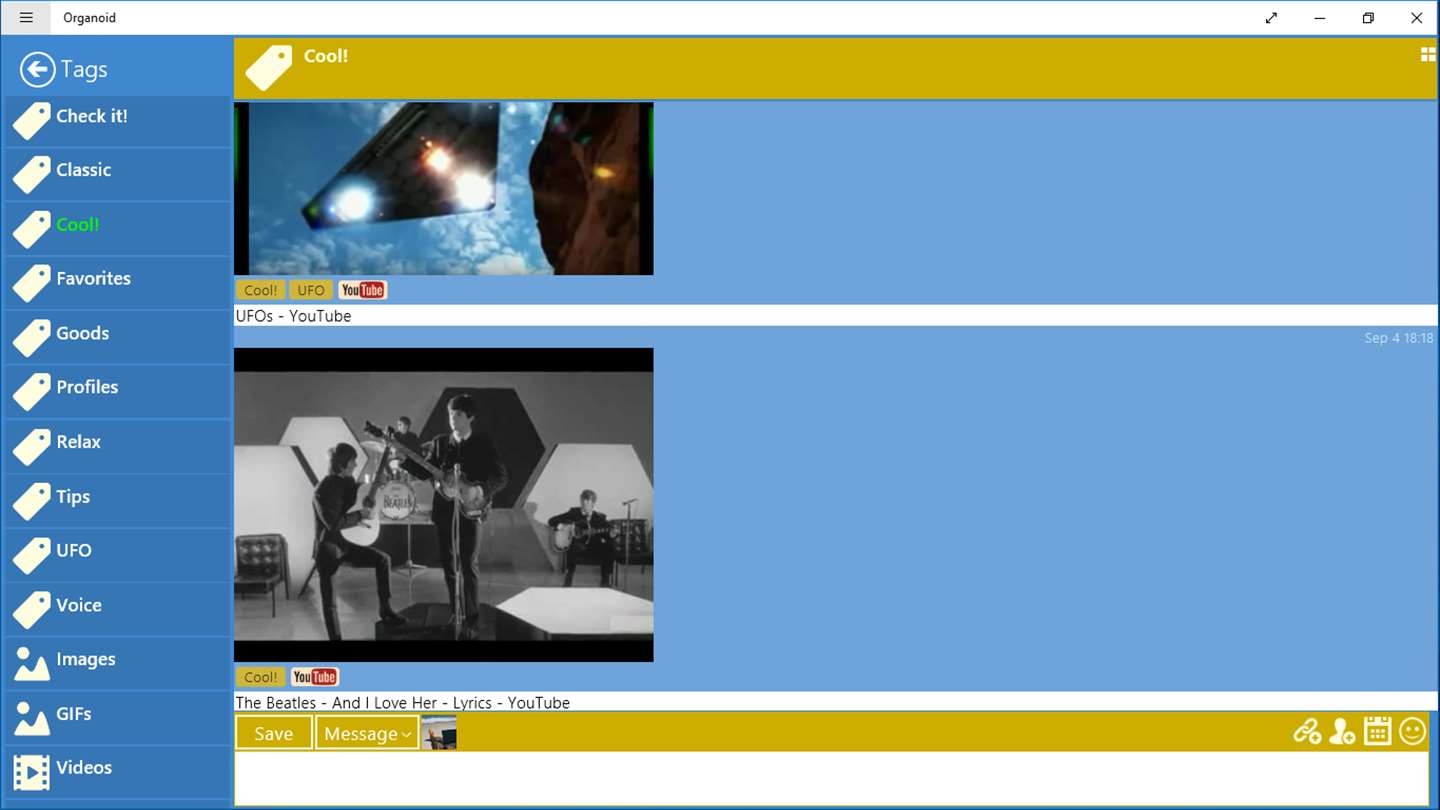Open the Profiles tag

(x=117, y=392)
